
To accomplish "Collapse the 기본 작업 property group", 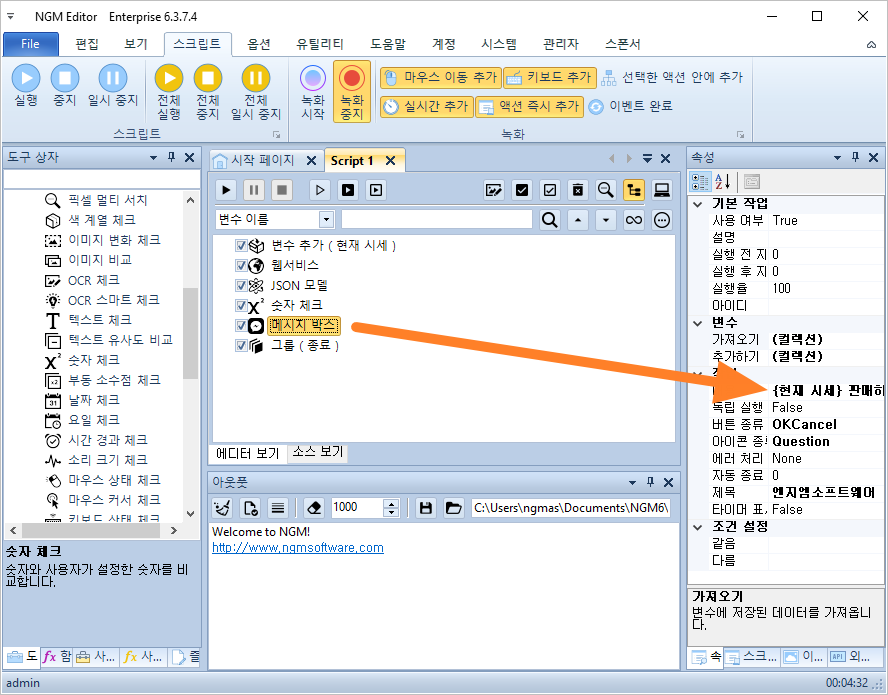I will point(698,204).
